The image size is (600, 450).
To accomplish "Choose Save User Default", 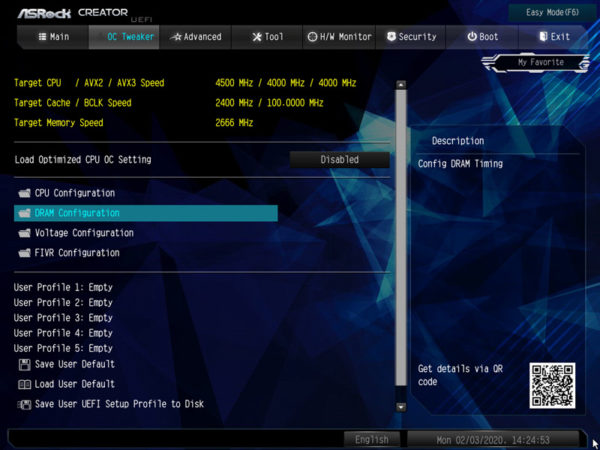I will pos(75,364).
